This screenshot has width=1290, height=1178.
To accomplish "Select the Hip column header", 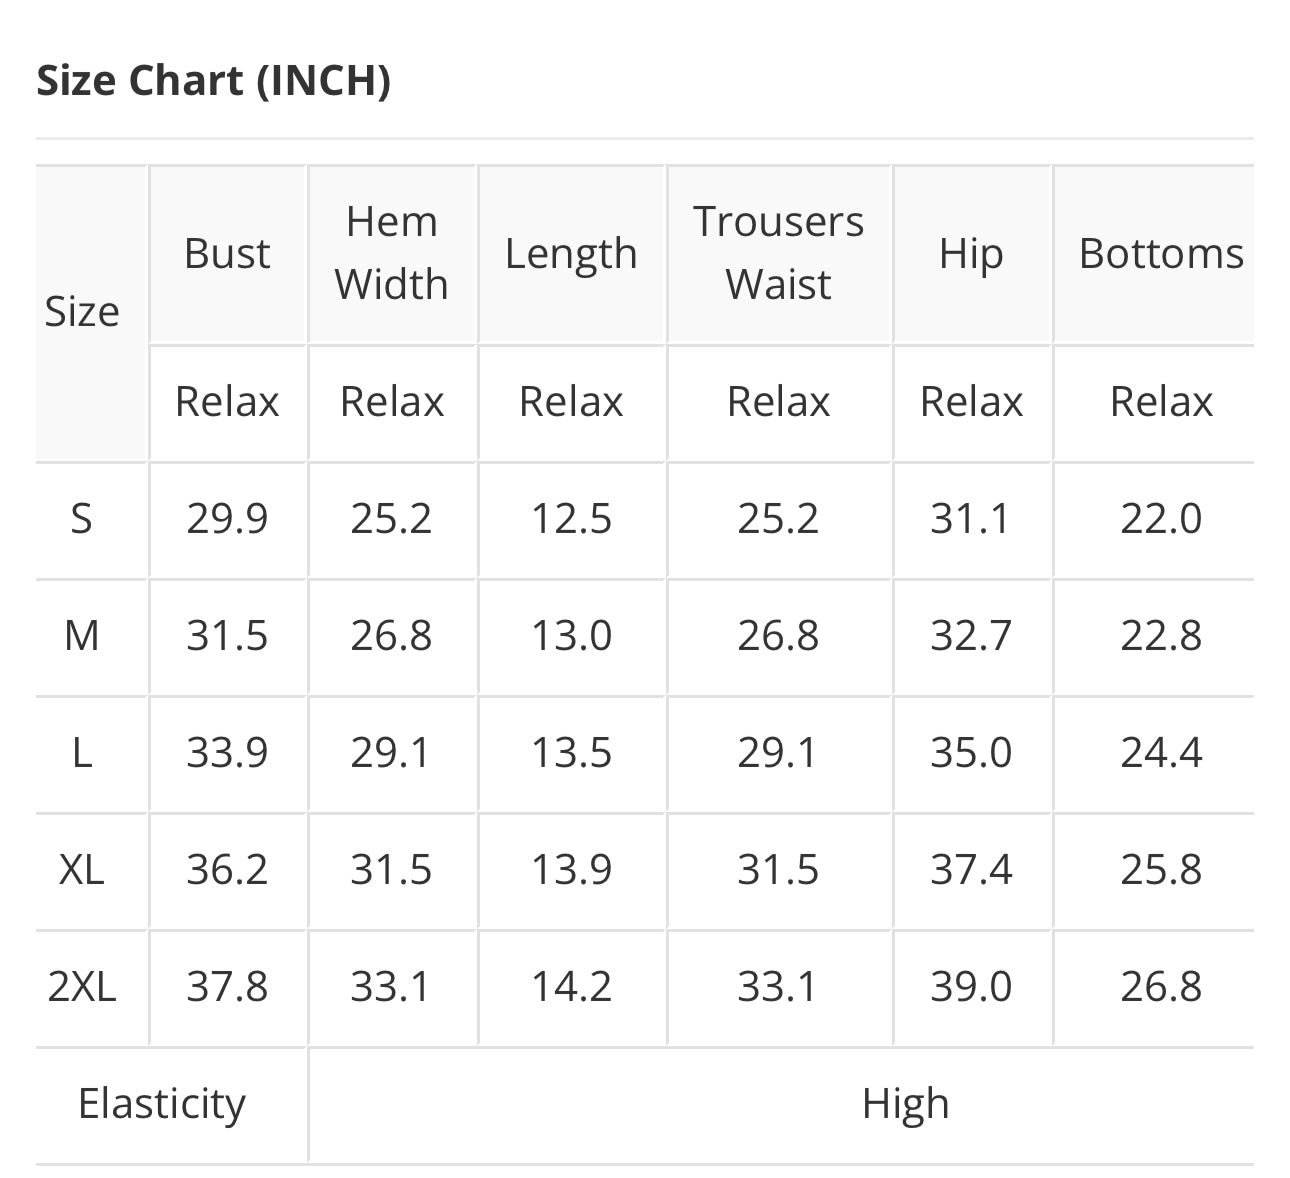I will 970,254.
